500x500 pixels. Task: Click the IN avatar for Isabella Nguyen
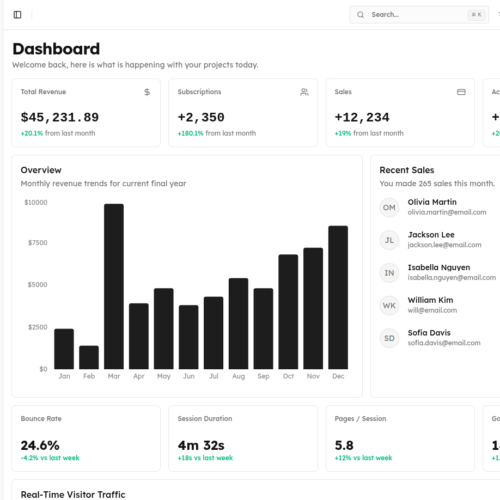389,273
